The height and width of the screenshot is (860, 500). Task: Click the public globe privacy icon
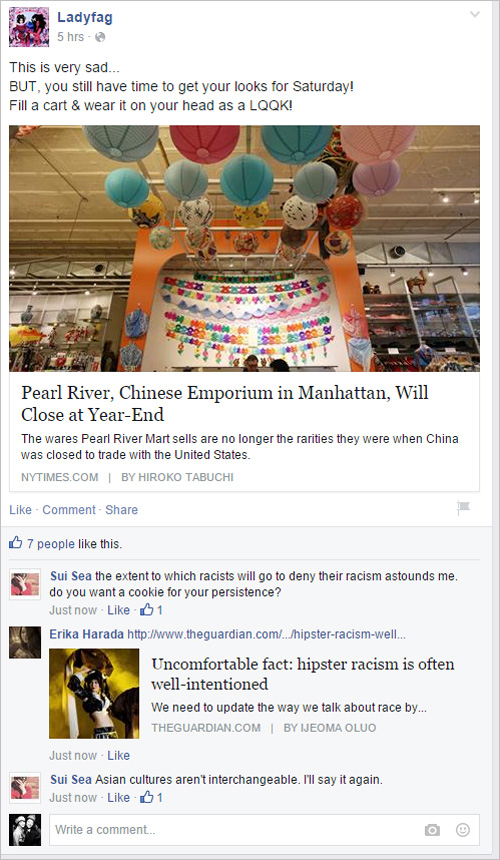click(x=100, y=37)
